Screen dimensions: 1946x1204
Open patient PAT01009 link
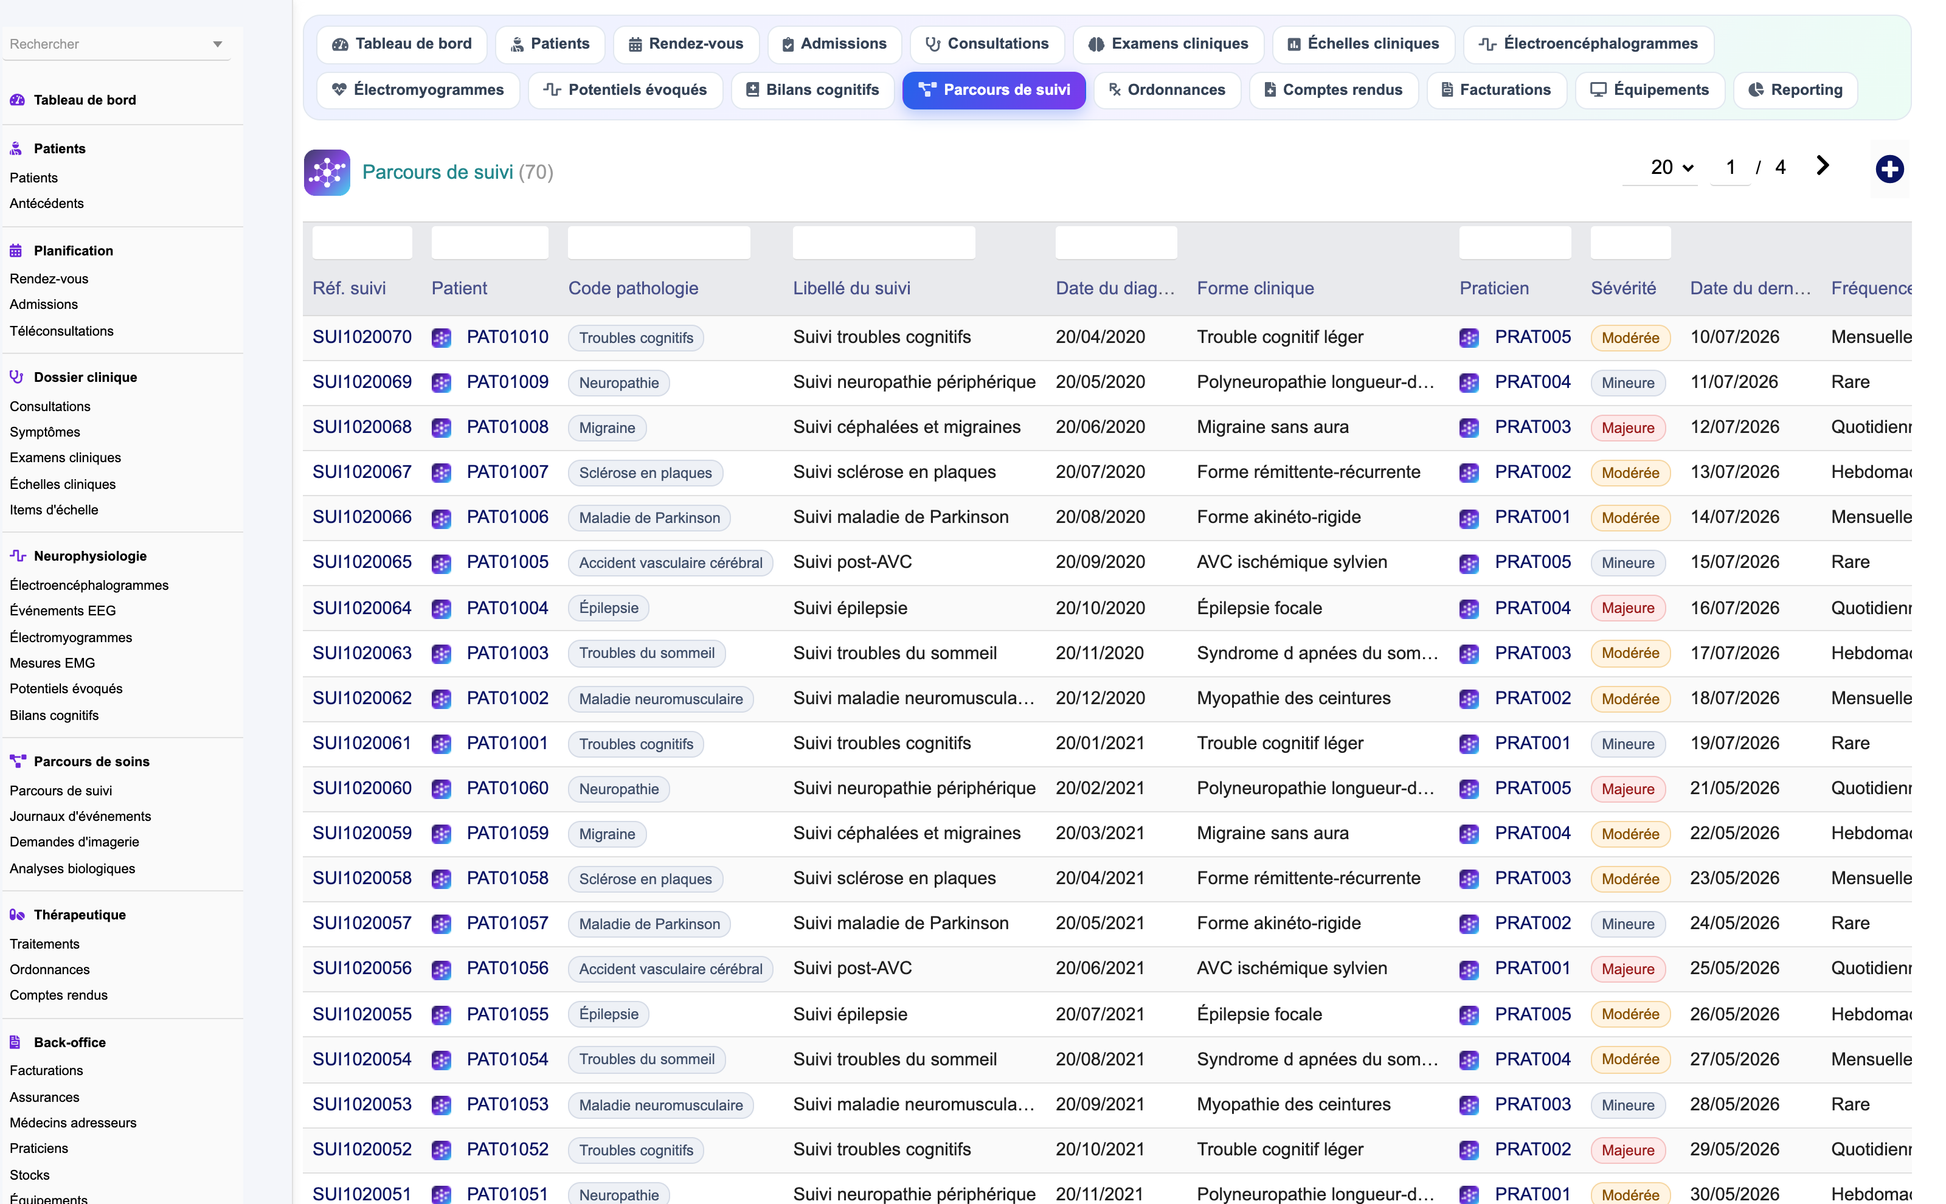coord(508,382)
